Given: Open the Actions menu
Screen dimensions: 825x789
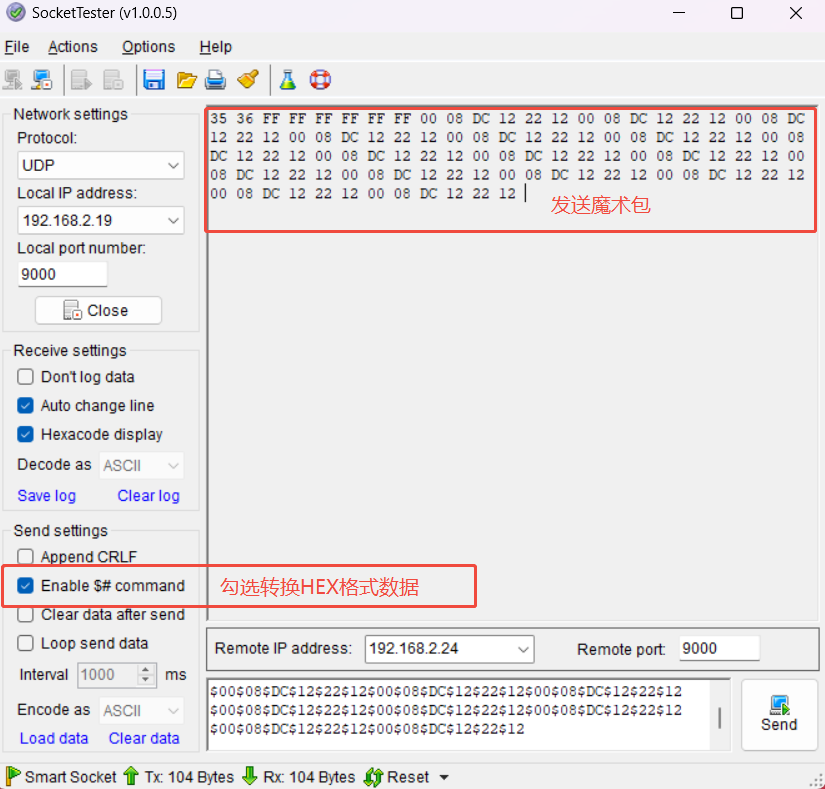Looking at the screenshot, I should [73, 47].
